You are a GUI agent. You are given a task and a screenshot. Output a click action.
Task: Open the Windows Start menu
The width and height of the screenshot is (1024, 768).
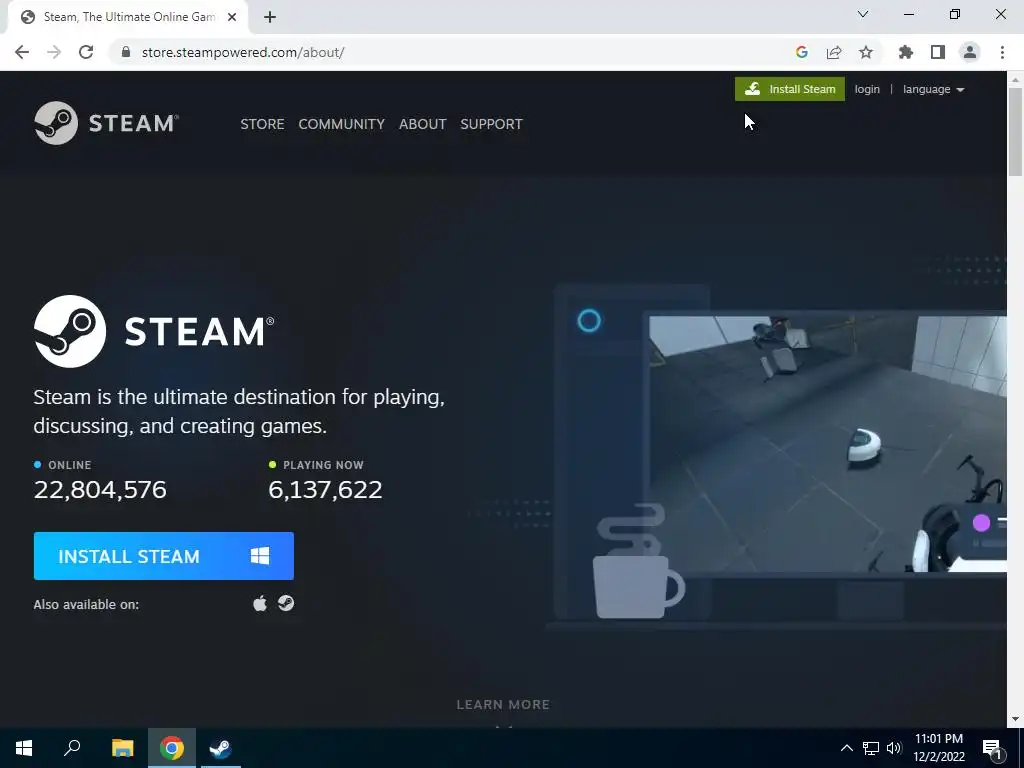(24, 748)
